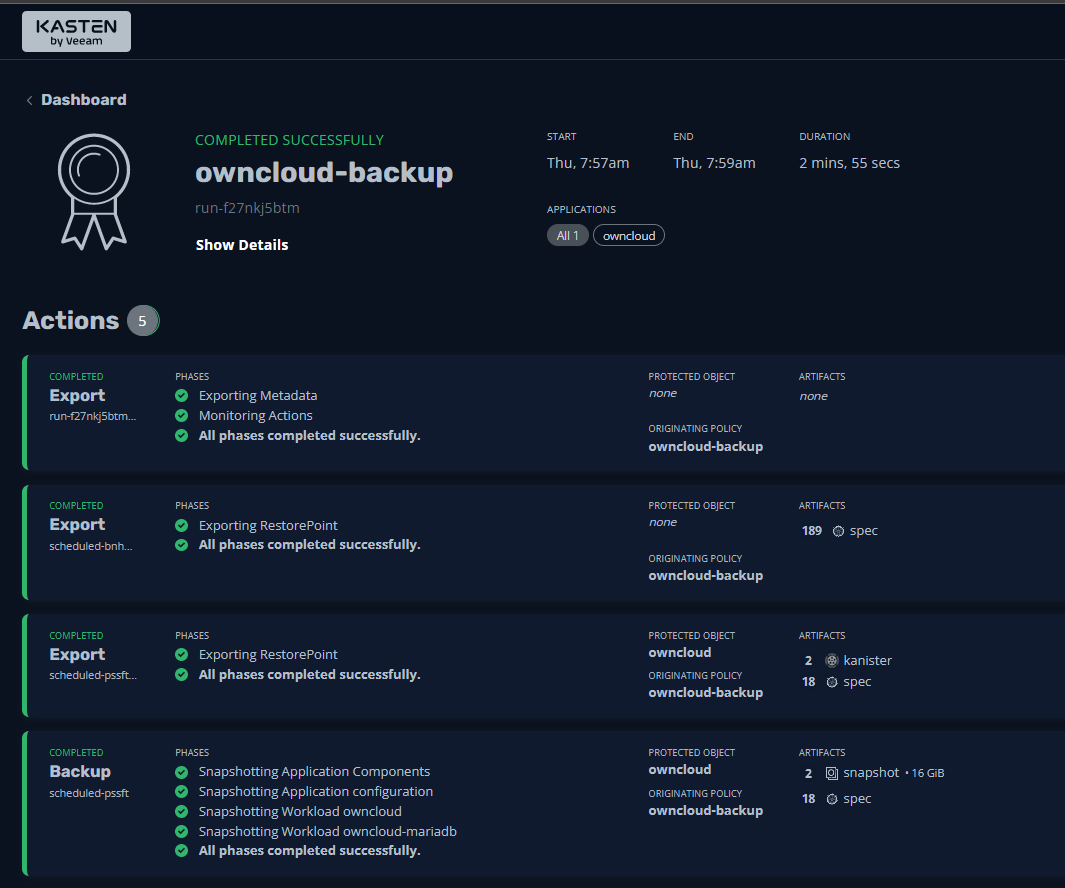Open owncloud protected object in Backup action
This screenshot has width=1065, height=888.
pyautogui.click(x=679, y=770)
